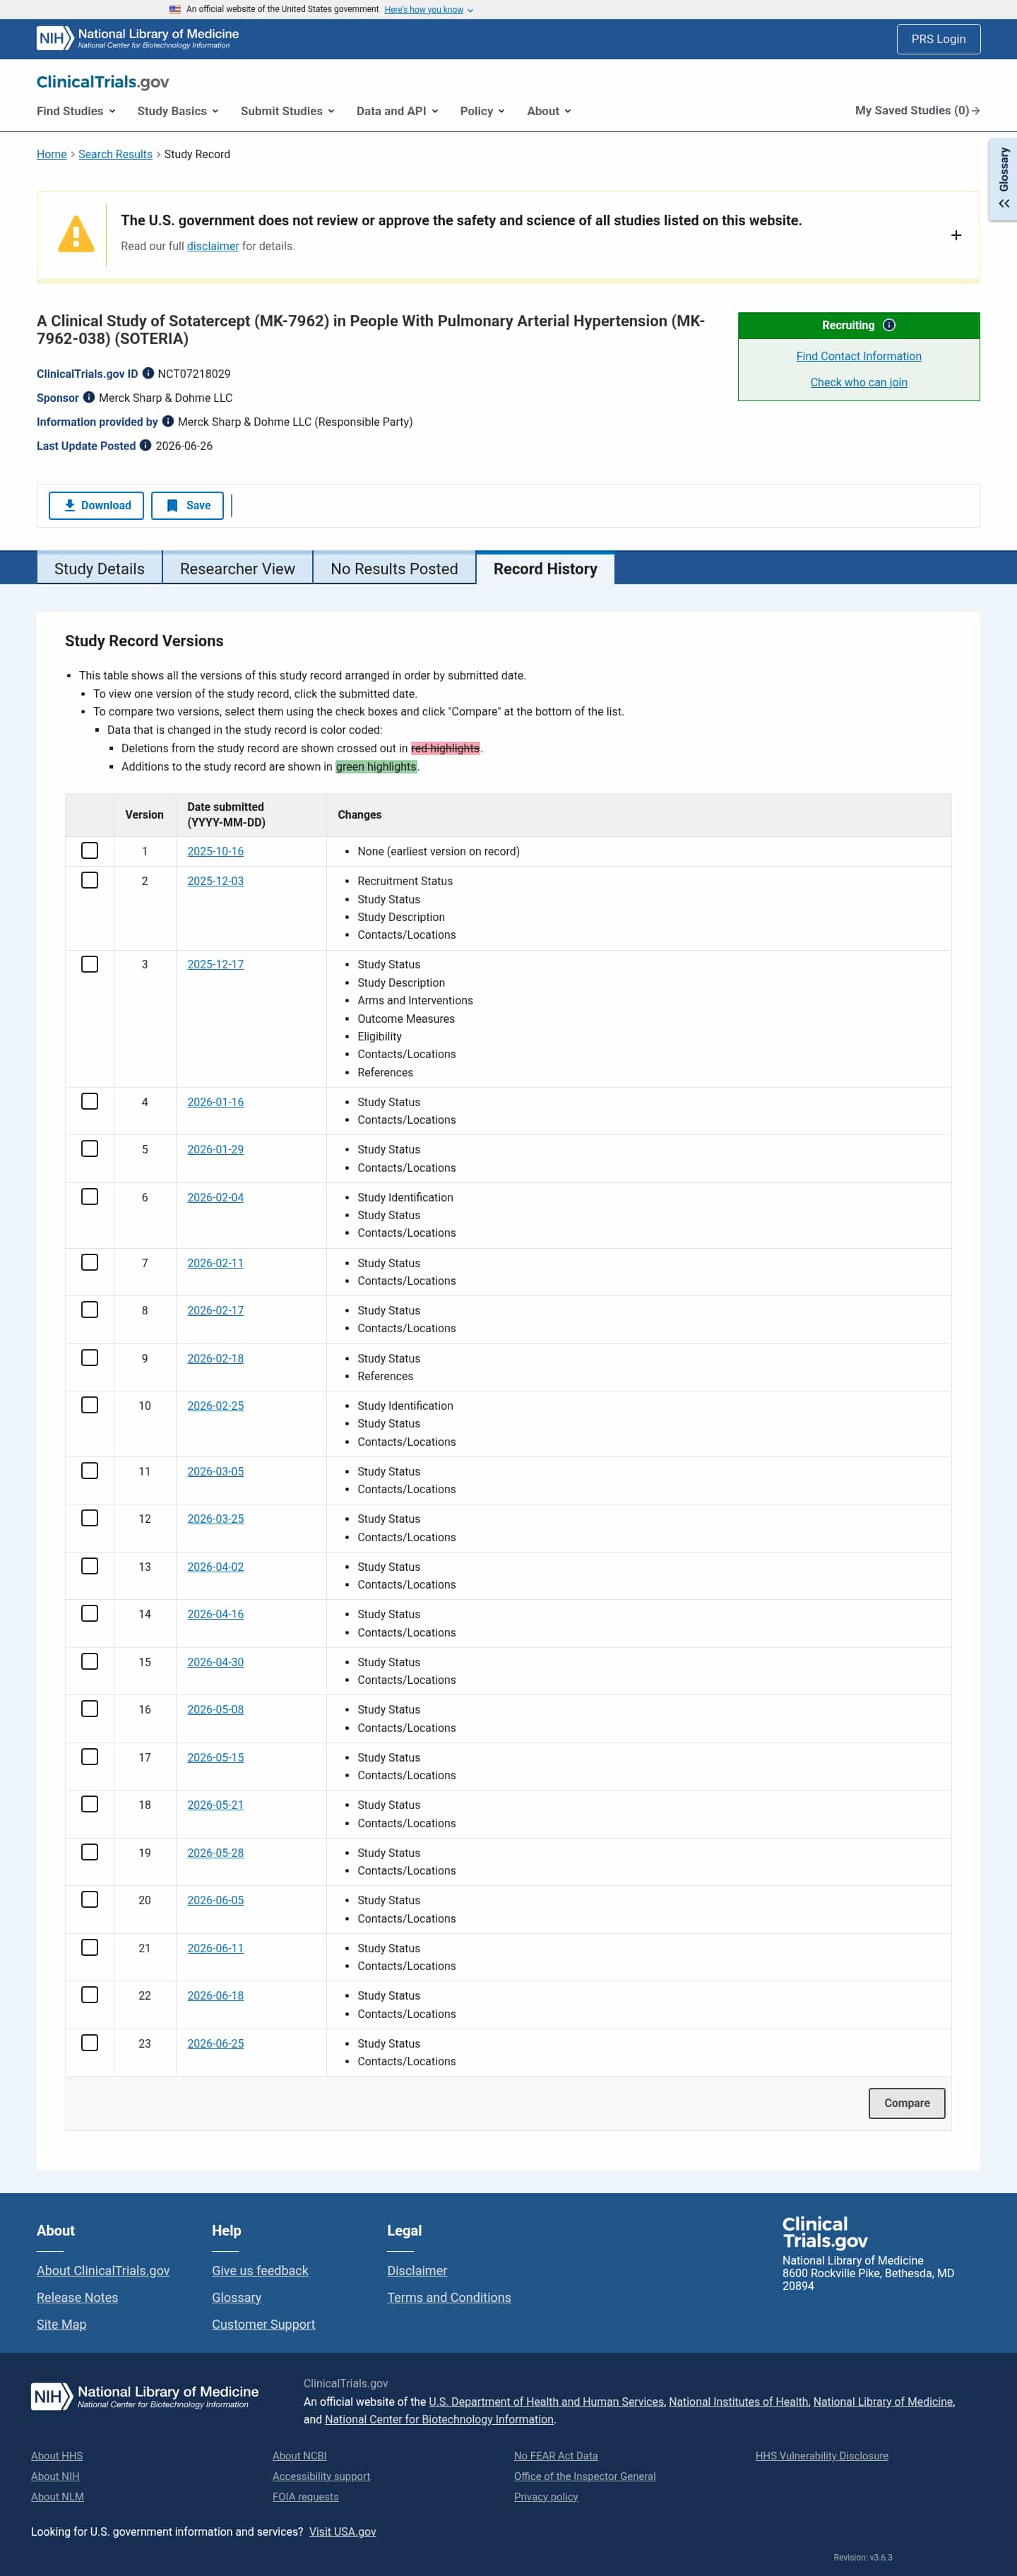Open the Data and API dropdown

pos(397,111)
